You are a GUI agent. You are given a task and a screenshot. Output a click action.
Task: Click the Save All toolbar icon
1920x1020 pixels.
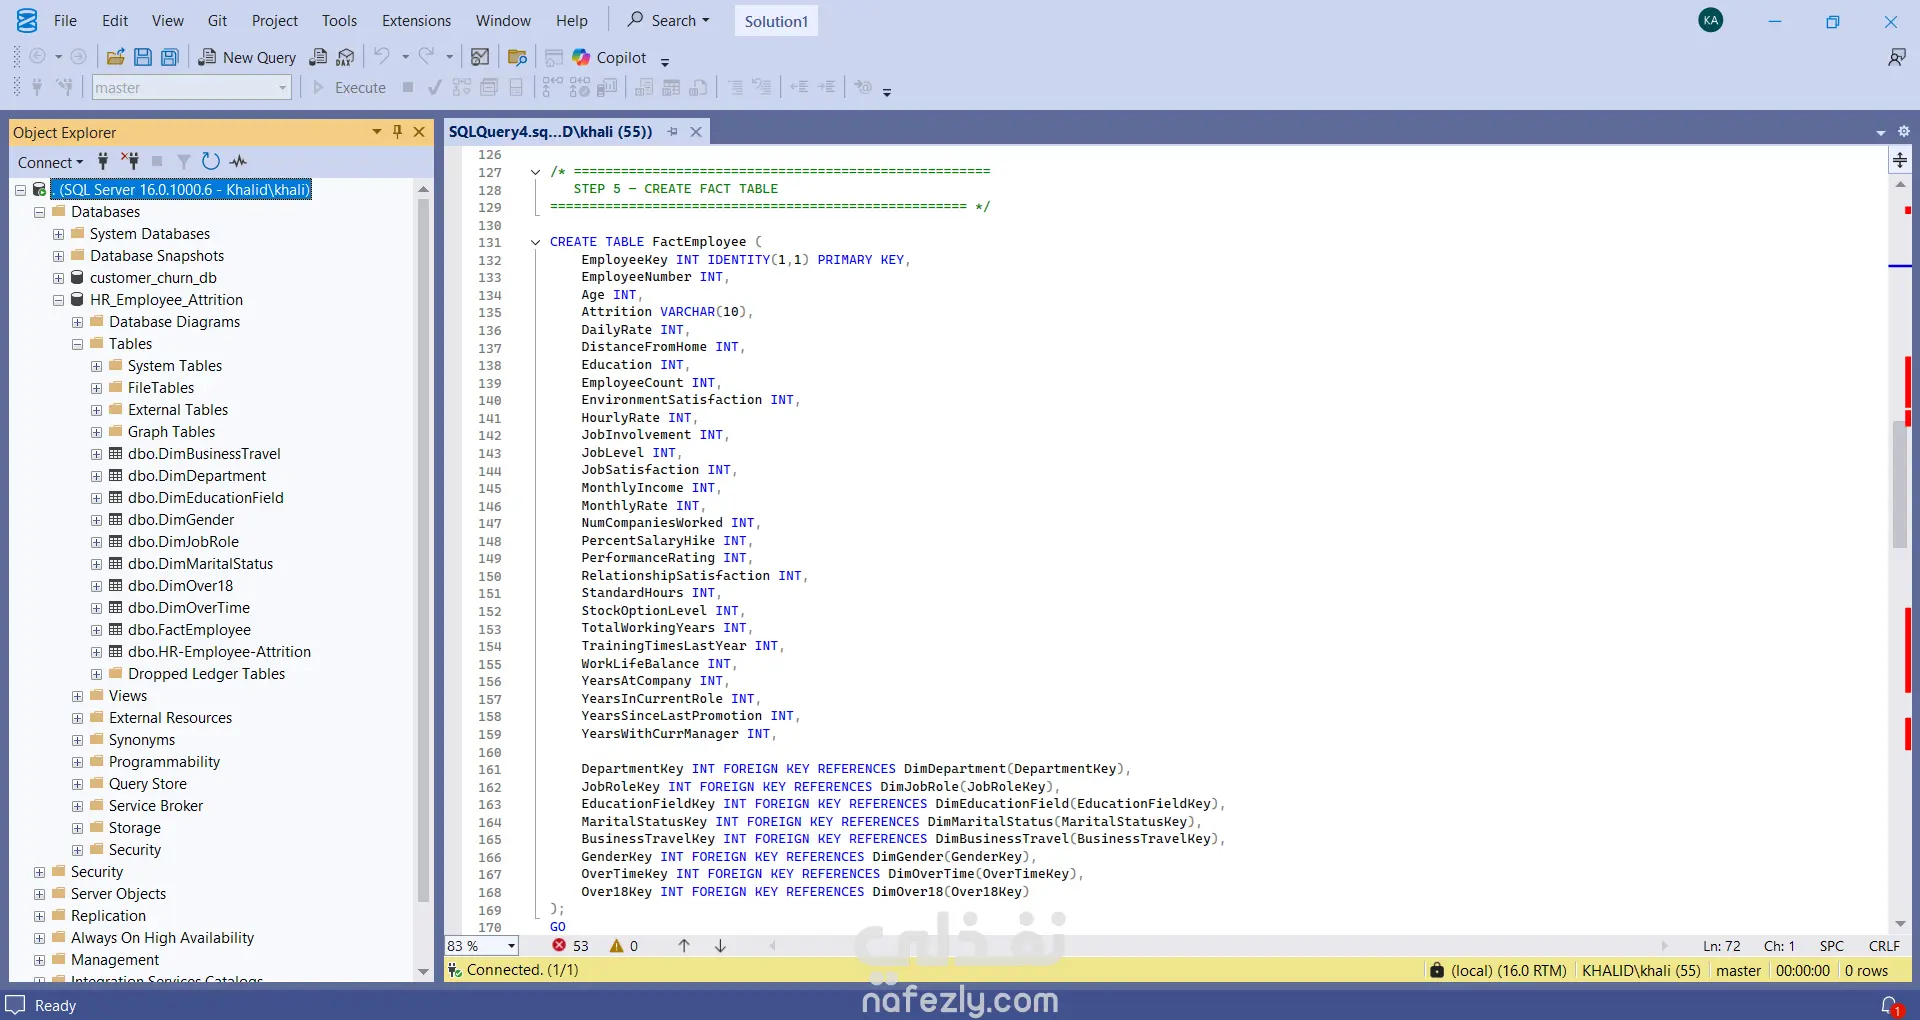[x=170, y=57]
